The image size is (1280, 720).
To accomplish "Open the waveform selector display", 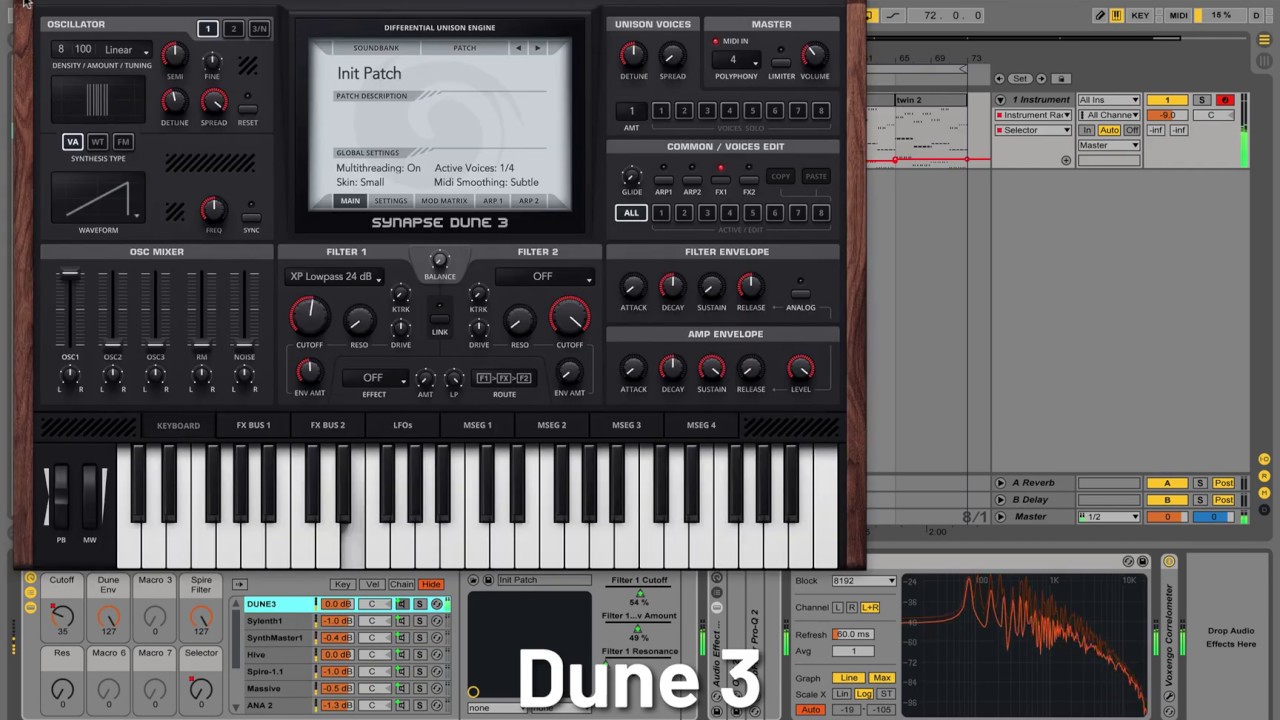I will pyautogui.click(x=97, y=198).
